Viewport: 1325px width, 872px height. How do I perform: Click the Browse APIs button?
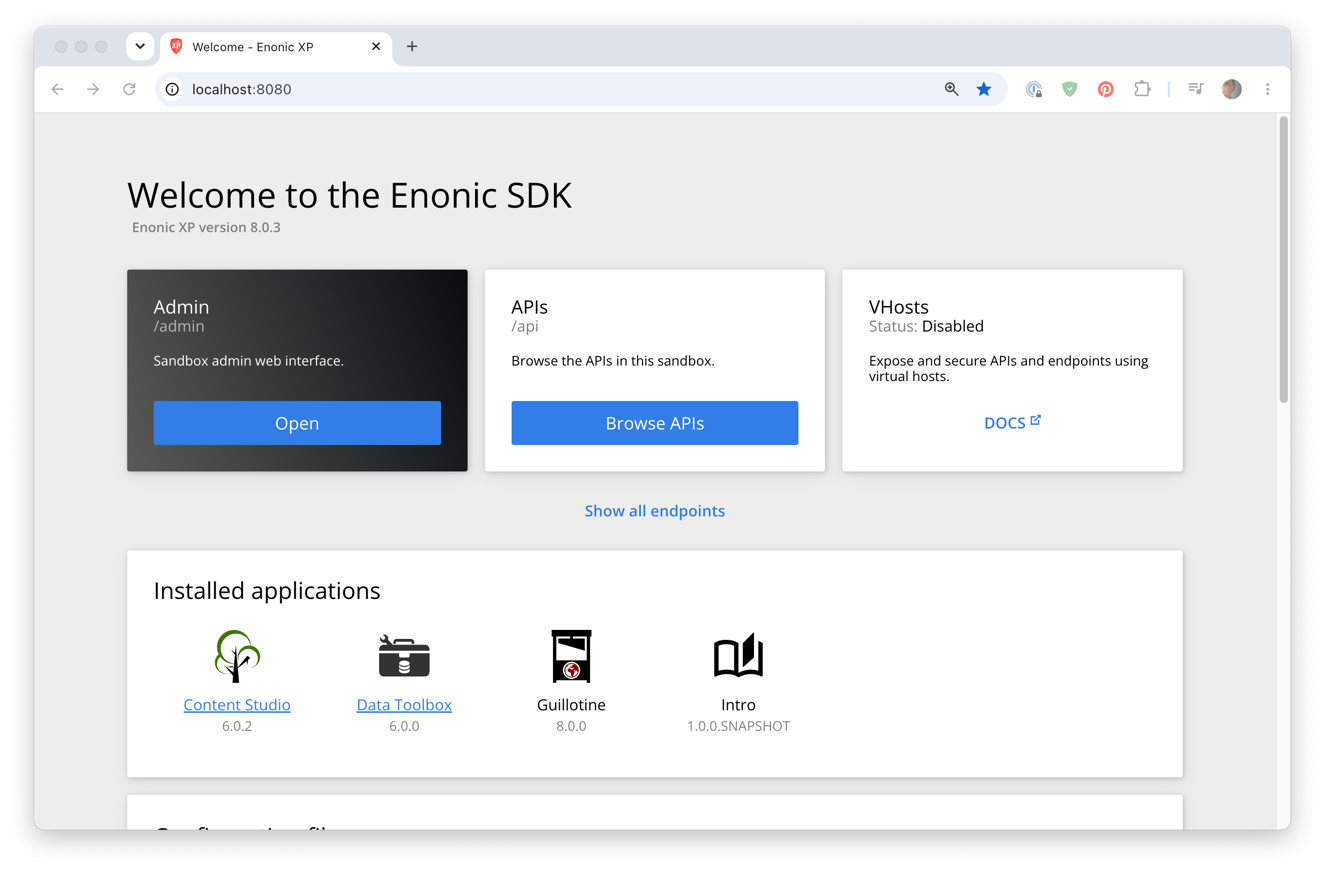pos(655,423)
